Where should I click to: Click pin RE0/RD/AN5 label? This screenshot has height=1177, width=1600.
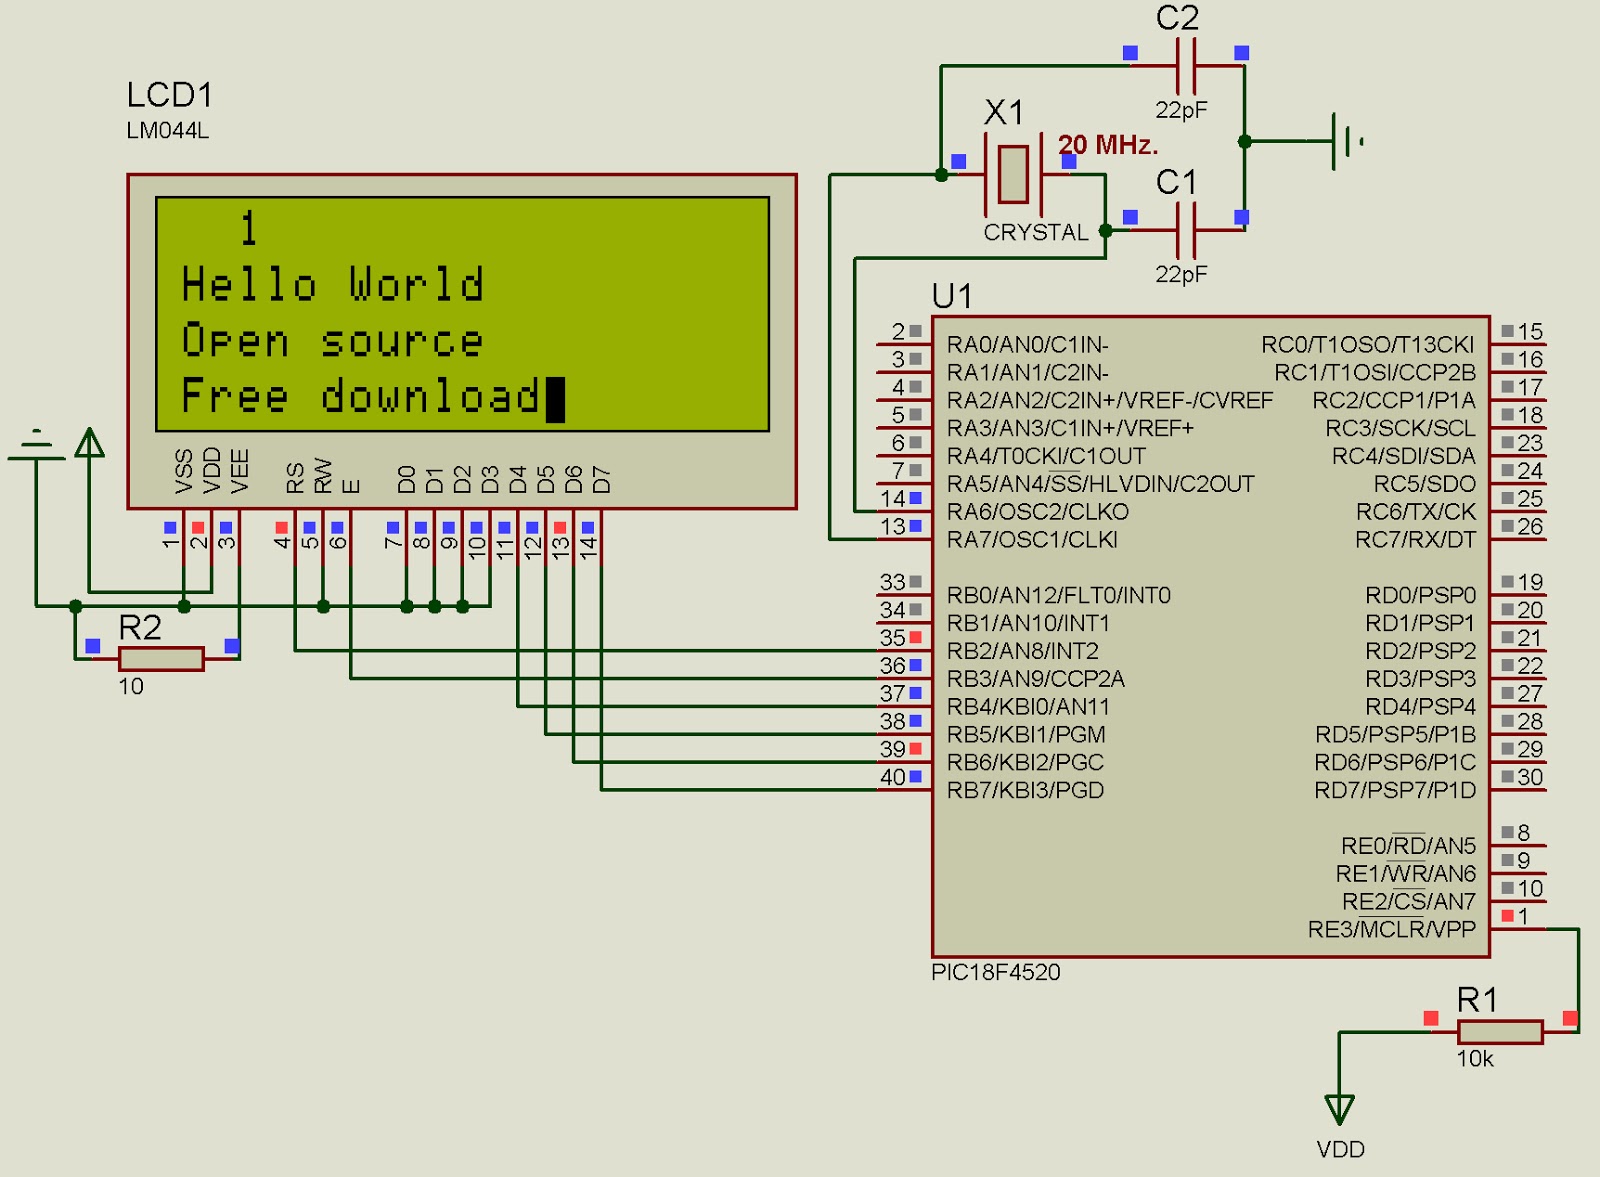click(1409, 846)
